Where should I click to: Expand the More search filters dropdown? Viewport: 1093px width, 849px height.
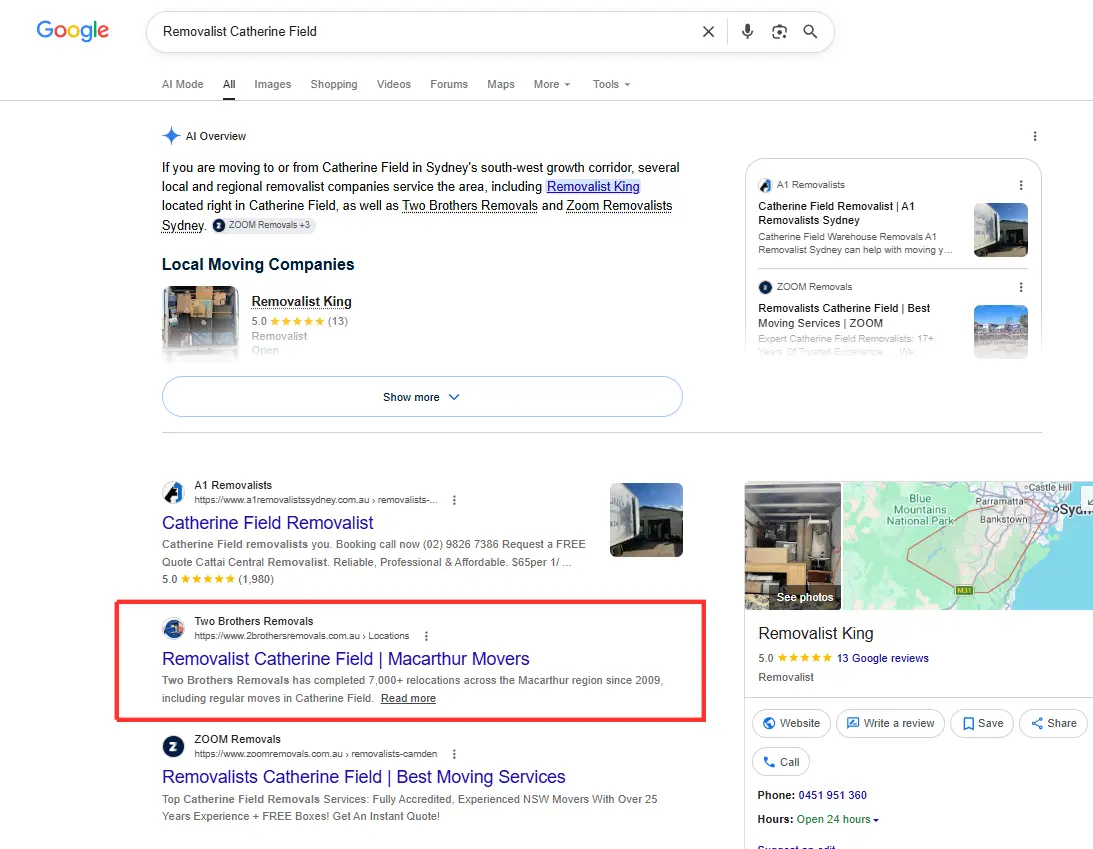(x=552, y=84)
